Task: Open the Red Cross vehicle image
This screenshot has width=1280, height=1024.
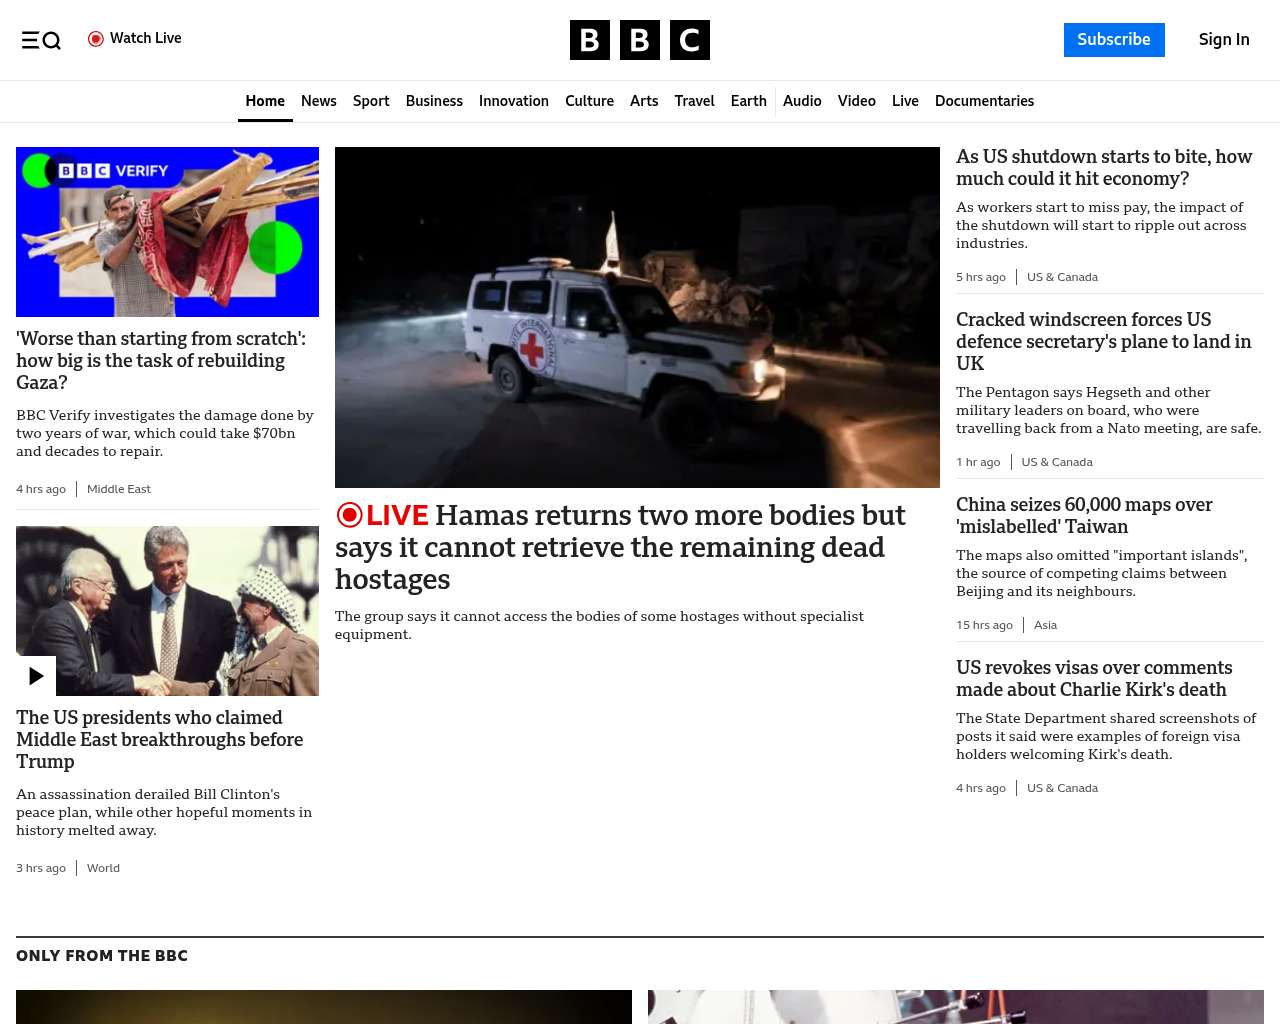Action: click(x=637, y=317)
